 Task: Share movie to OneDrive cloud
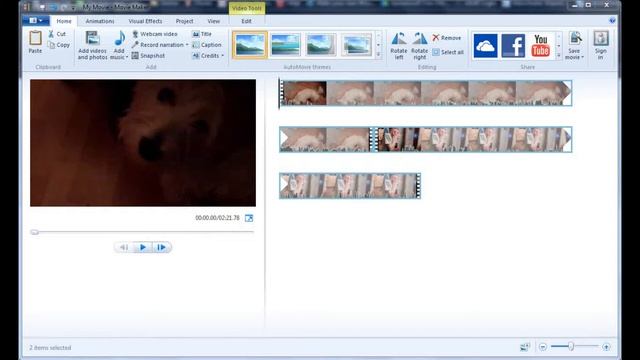[485, 46]
